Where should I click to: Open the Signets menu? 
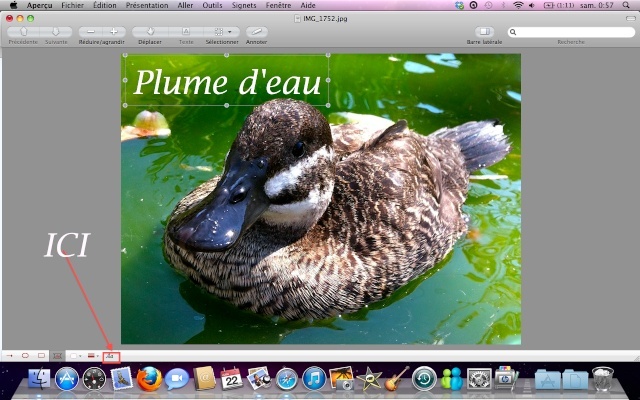pos(244,5)
